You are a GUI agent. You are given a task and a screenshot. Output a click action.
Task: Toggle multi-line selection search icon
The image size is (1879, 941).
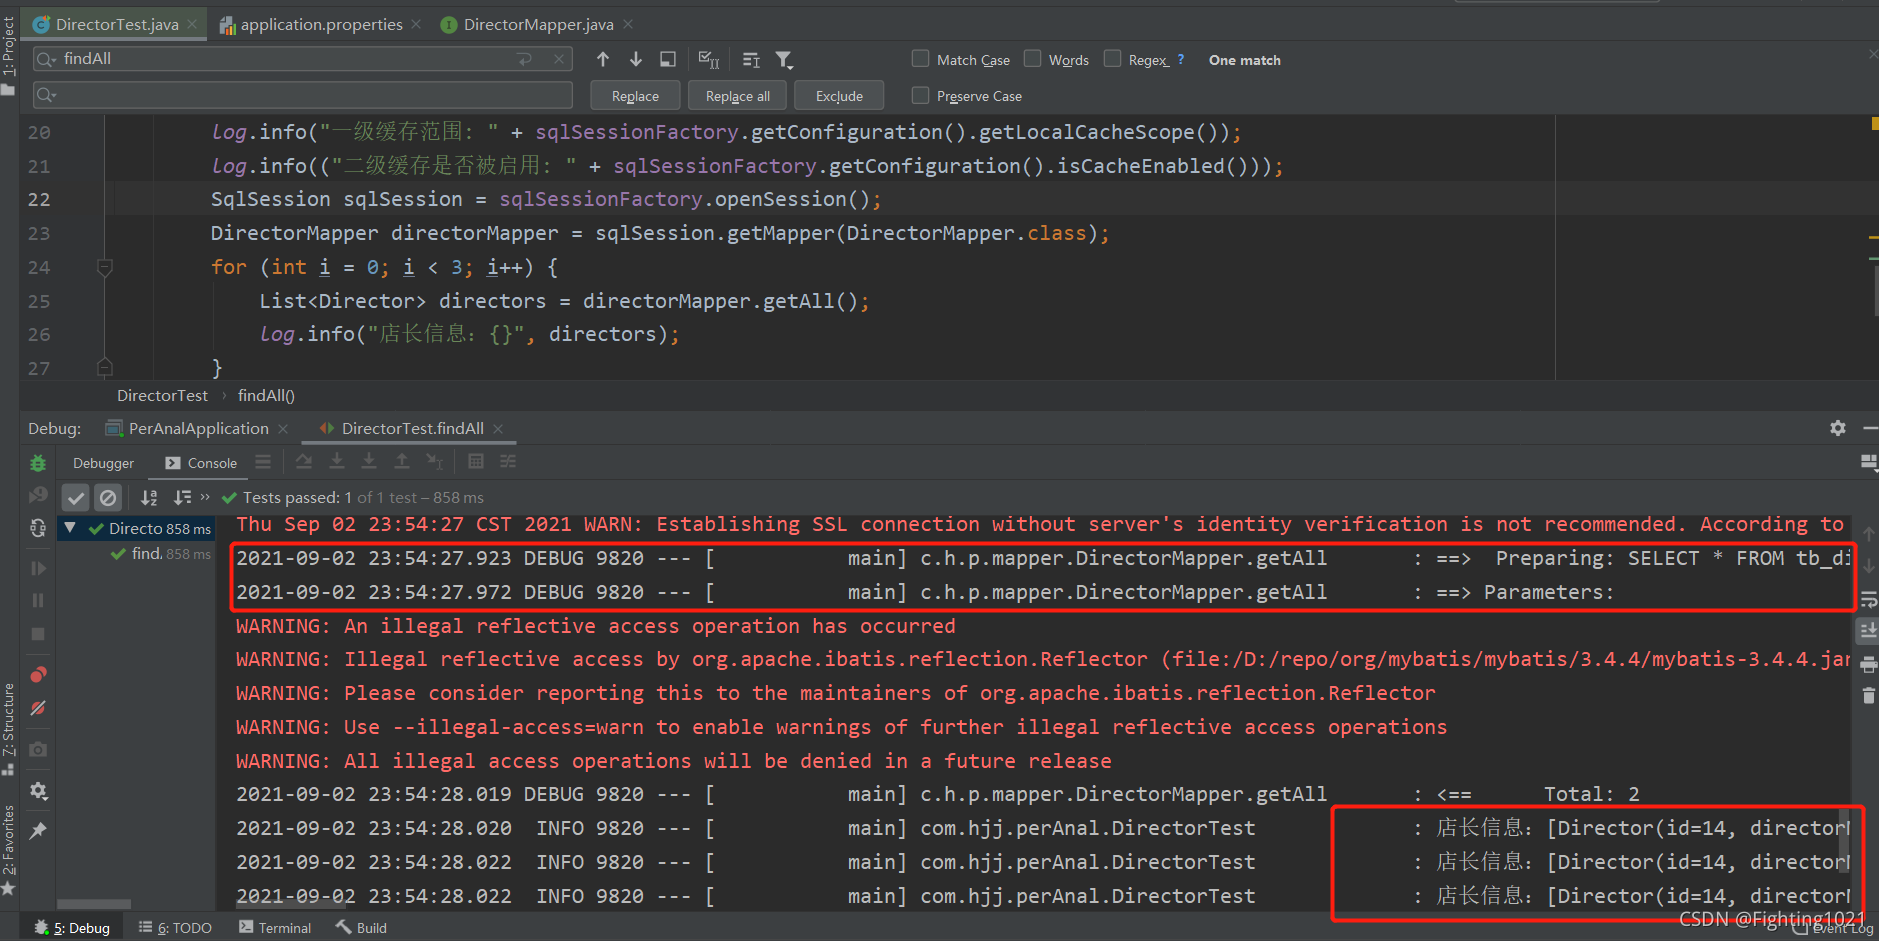point(752,60)
